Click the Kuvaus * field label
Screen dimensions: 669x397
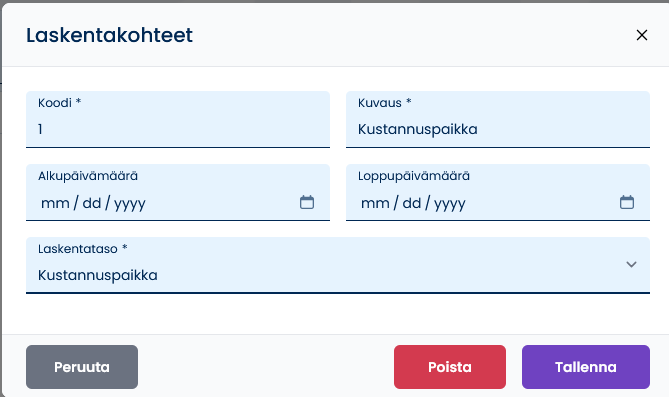[384, 103]
